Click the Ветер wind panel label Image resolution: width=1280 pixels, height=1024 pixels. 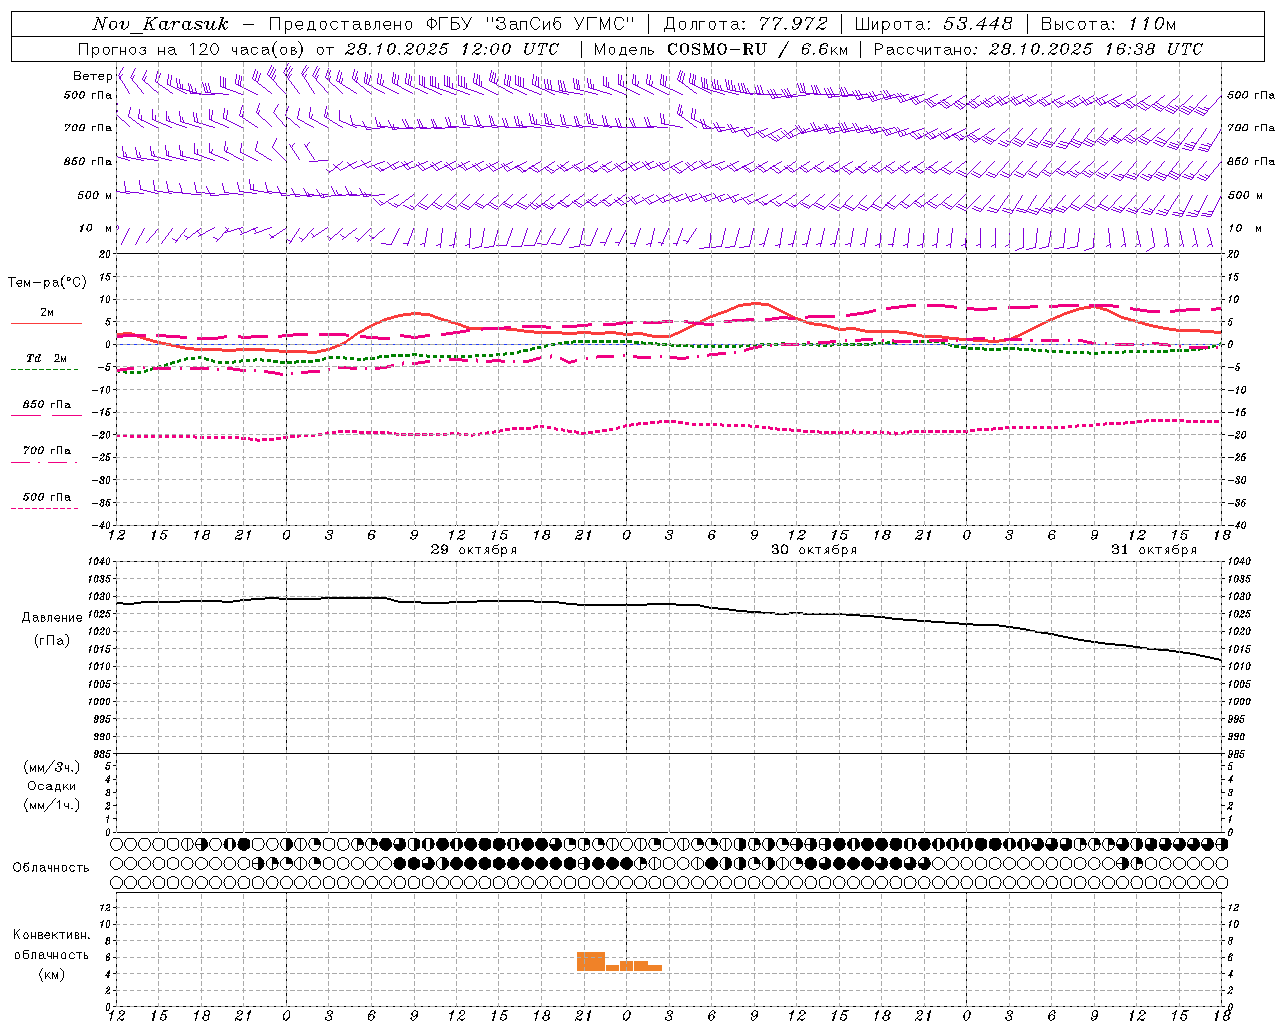click(x=92, y=76)
